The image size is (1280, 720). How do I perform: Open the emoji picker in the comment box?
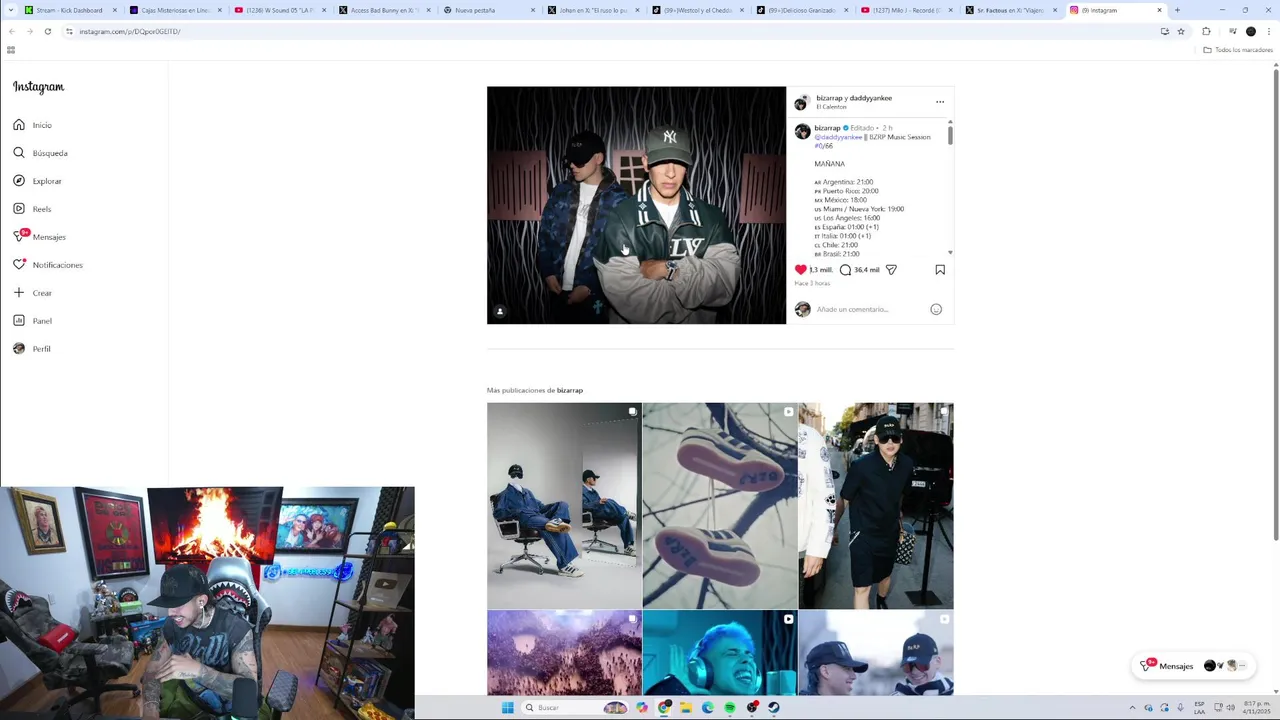click(936, 309)
